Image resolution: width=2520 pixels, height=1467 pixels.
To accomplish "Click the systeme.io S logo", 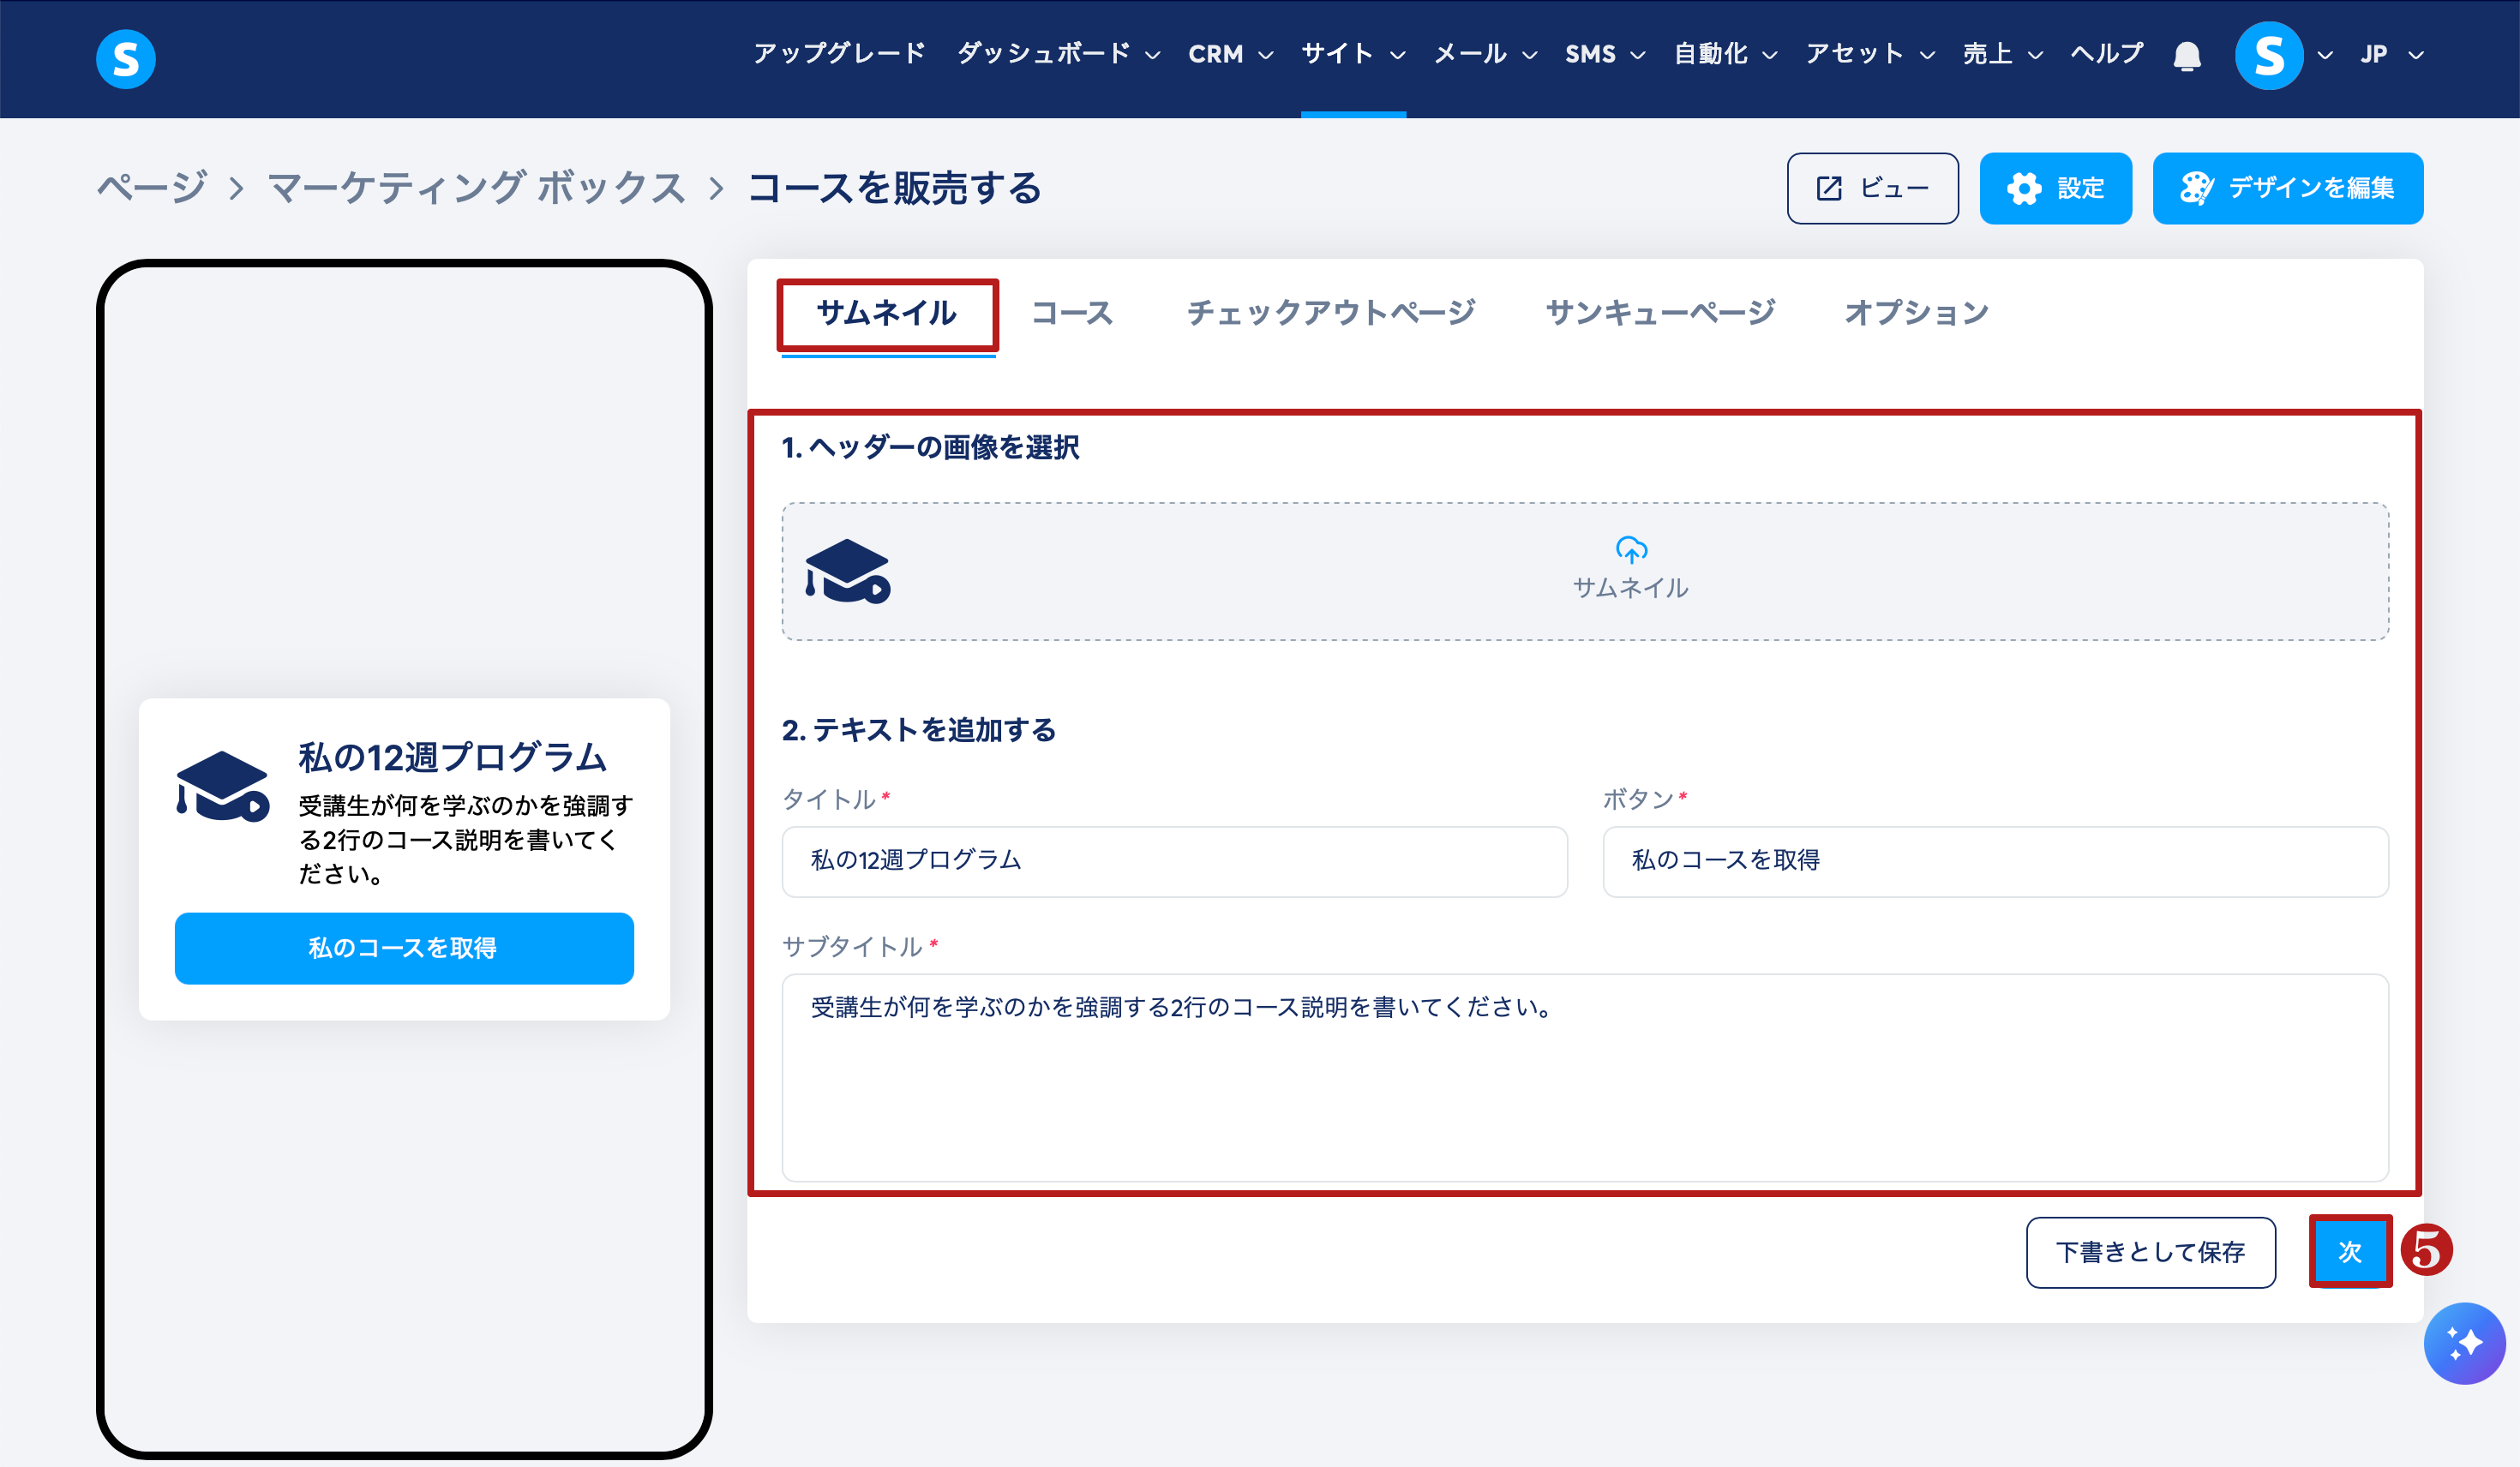I will coord(125,58).
